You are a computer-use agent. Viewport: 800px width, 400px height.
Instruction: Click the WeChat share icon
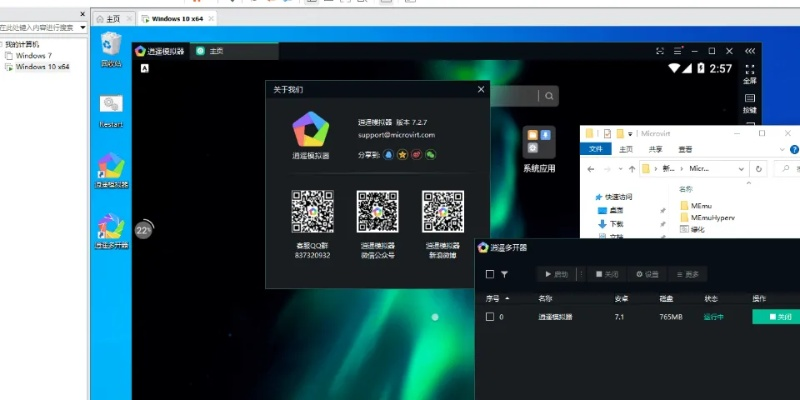pyautogui.click(x=431, y=155)
